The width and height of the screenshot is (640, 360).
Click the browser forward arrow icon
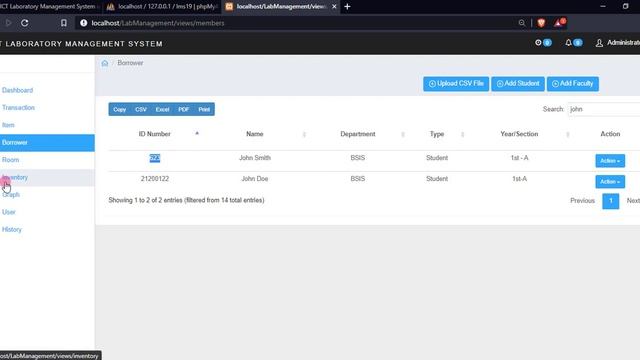[x=8, y=23]
